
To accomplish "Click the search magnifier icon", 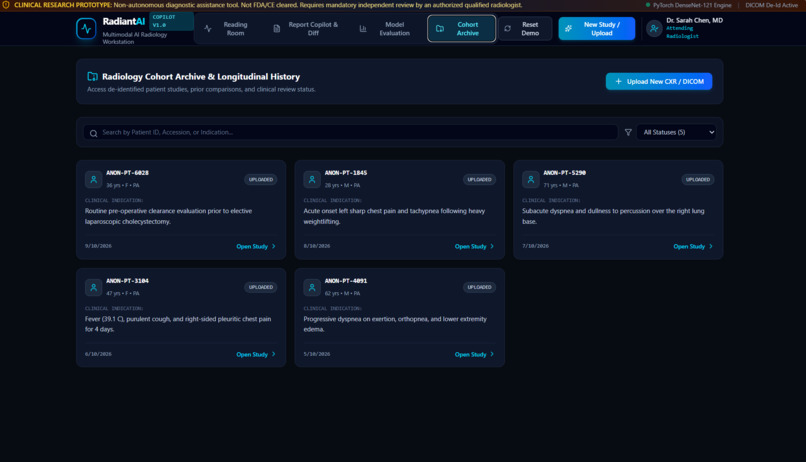I will click(x=94, y=133).
